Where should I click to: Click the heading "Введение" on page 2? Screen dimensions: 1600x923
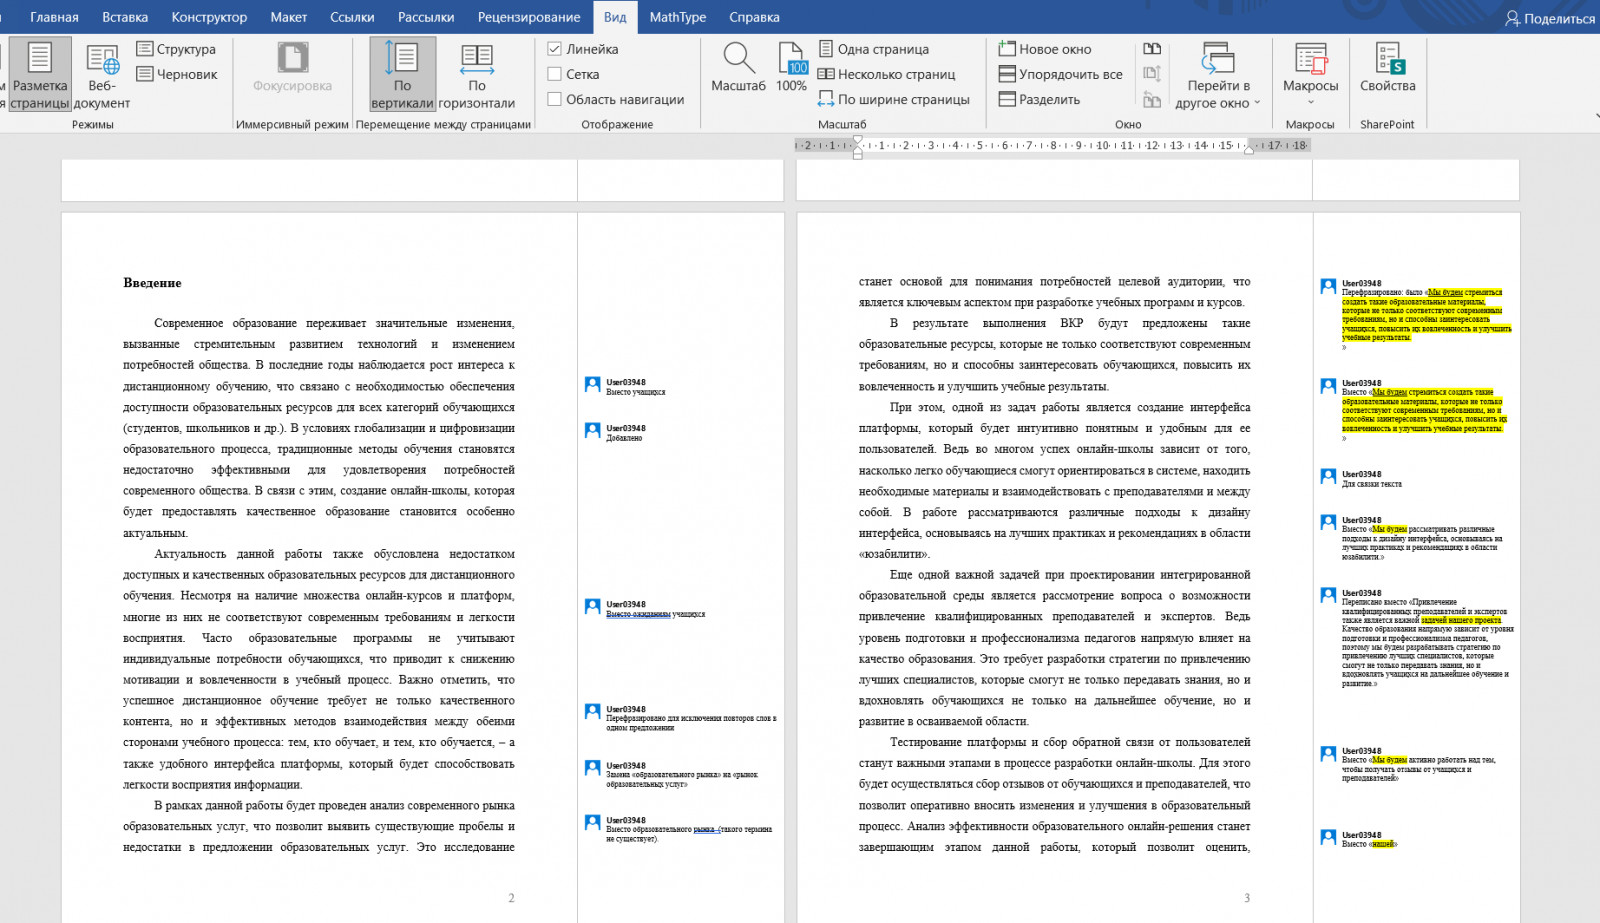click(x=152, y=283)
